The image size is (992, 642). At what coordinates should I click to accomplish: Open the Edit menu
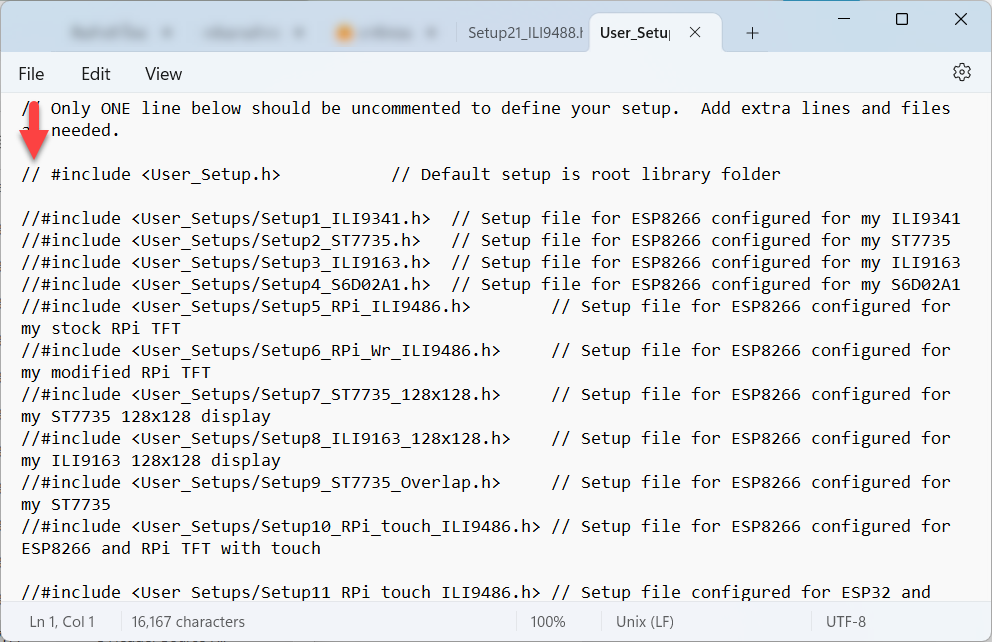pyautogui.click(x=96, y=74)
